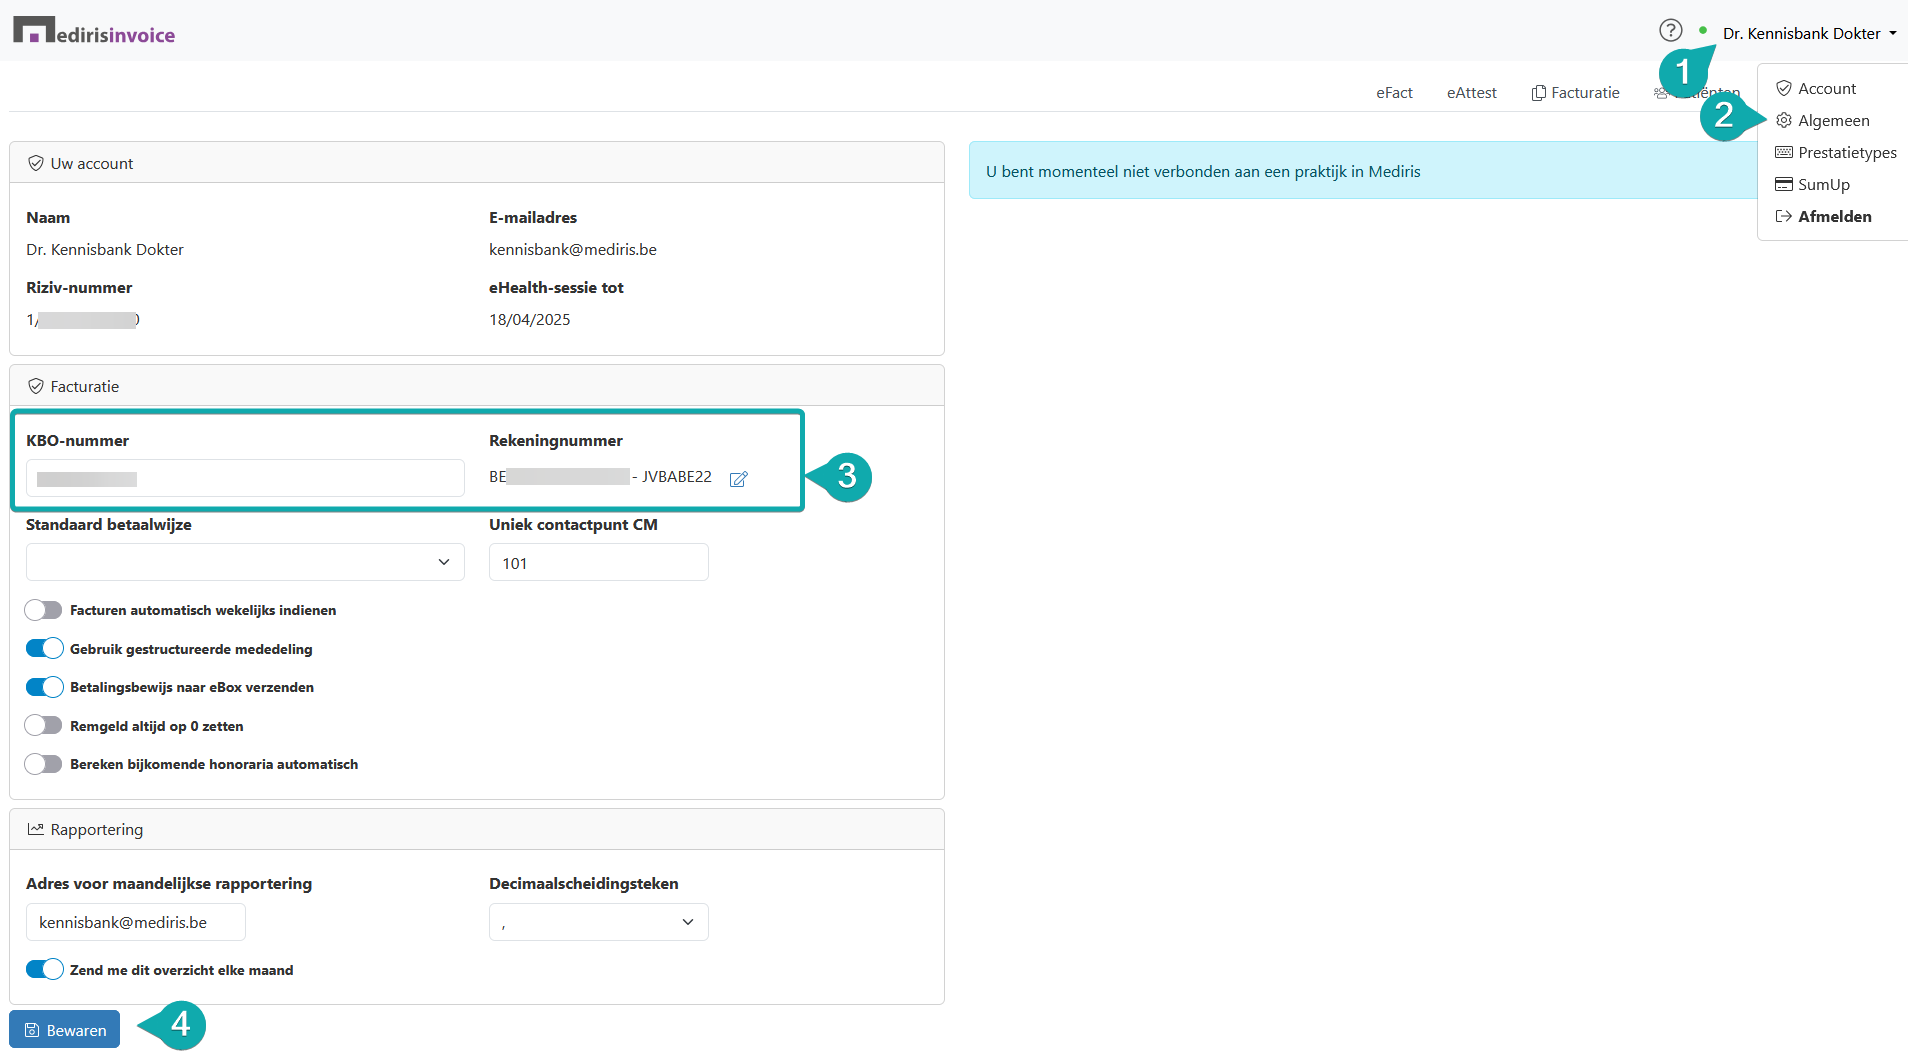Click the shield icon in Facturatie panel header
This screenshot has width=1908, height=1061.
click(36, 386)
